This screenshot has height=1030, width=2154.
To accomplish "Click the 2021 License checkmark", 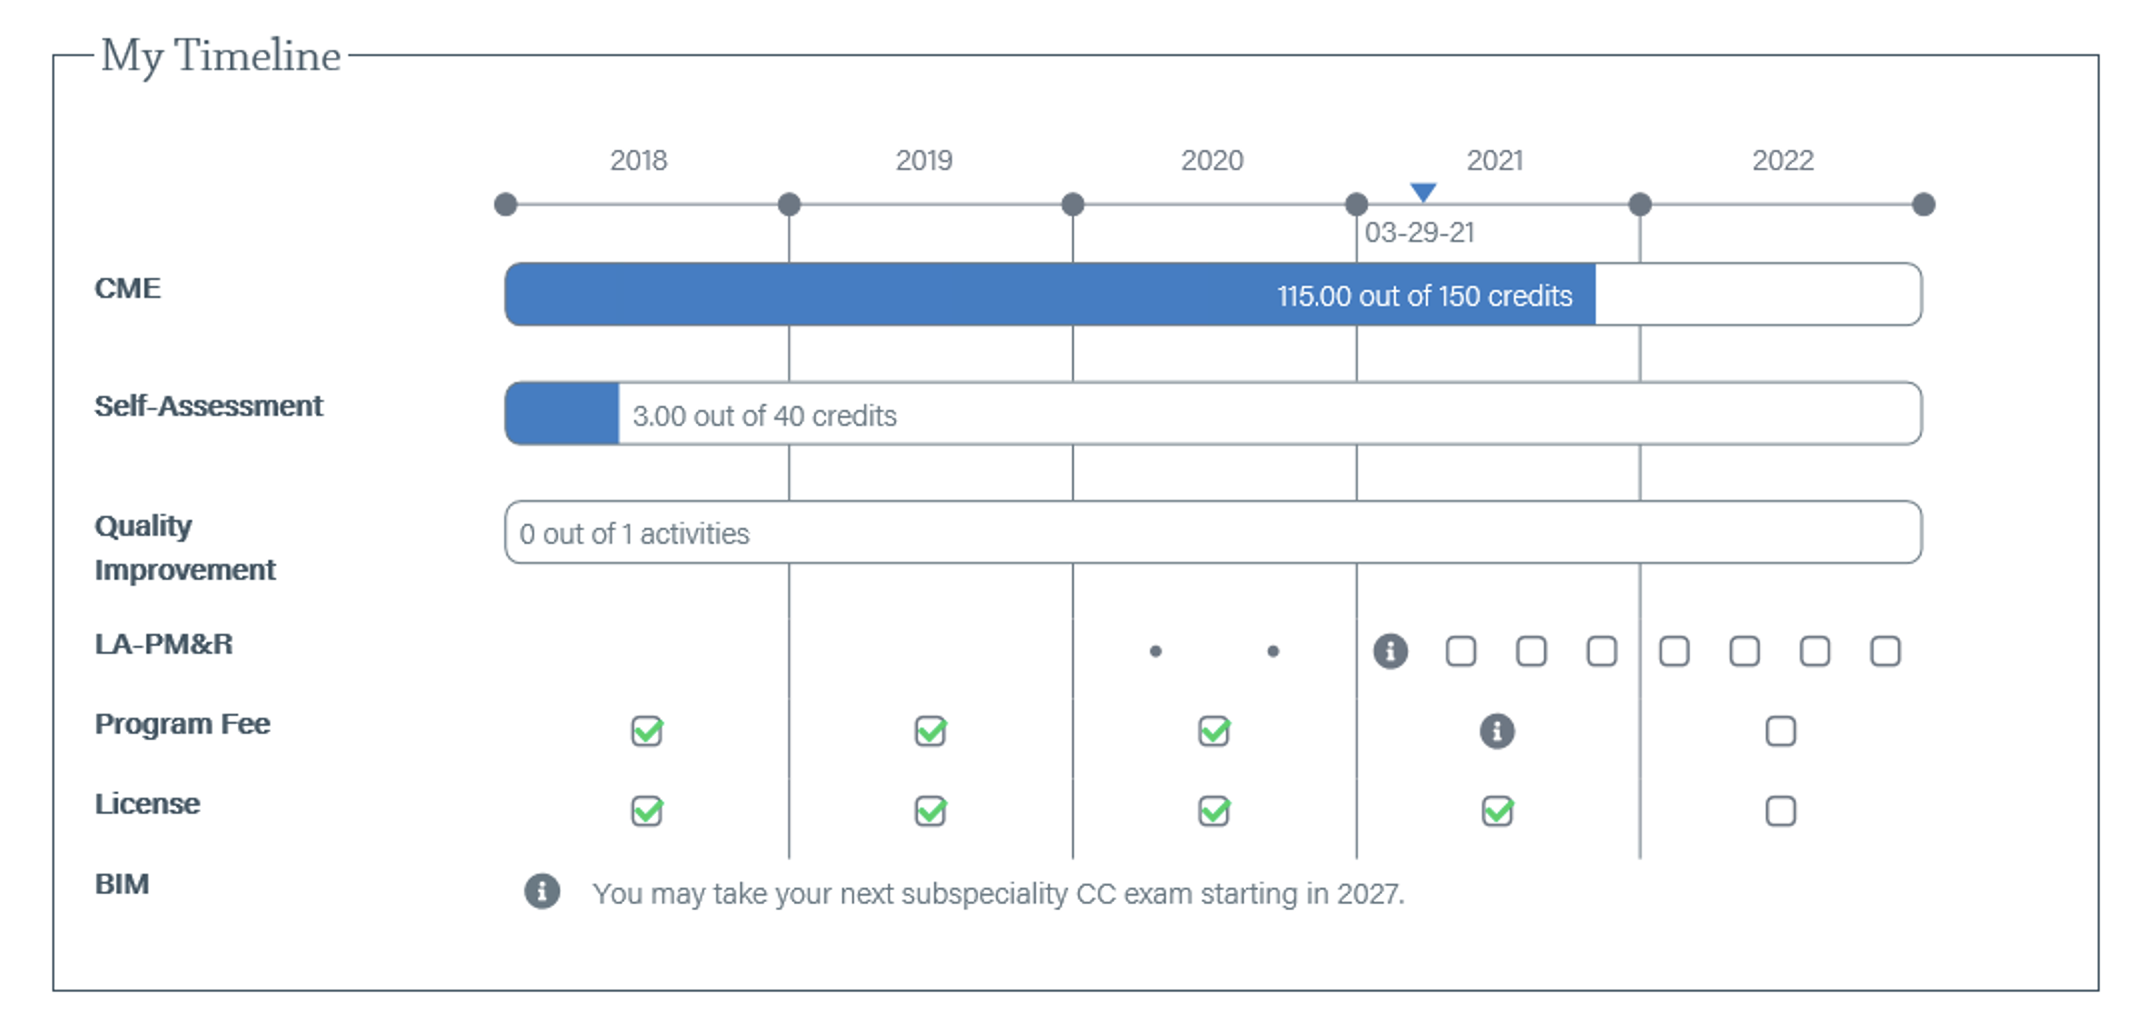I will 1497,811.
